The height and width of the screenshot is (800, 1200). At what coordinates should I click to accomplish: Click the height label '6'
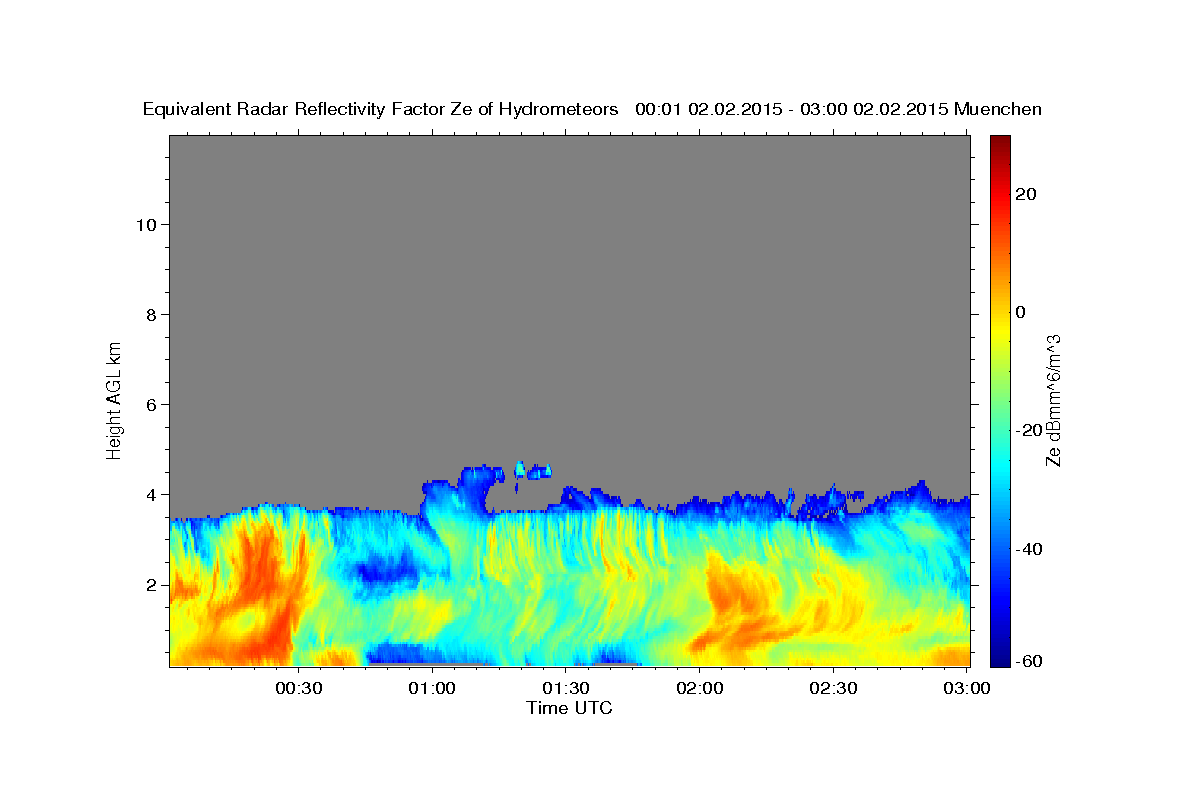click(152, 404)
